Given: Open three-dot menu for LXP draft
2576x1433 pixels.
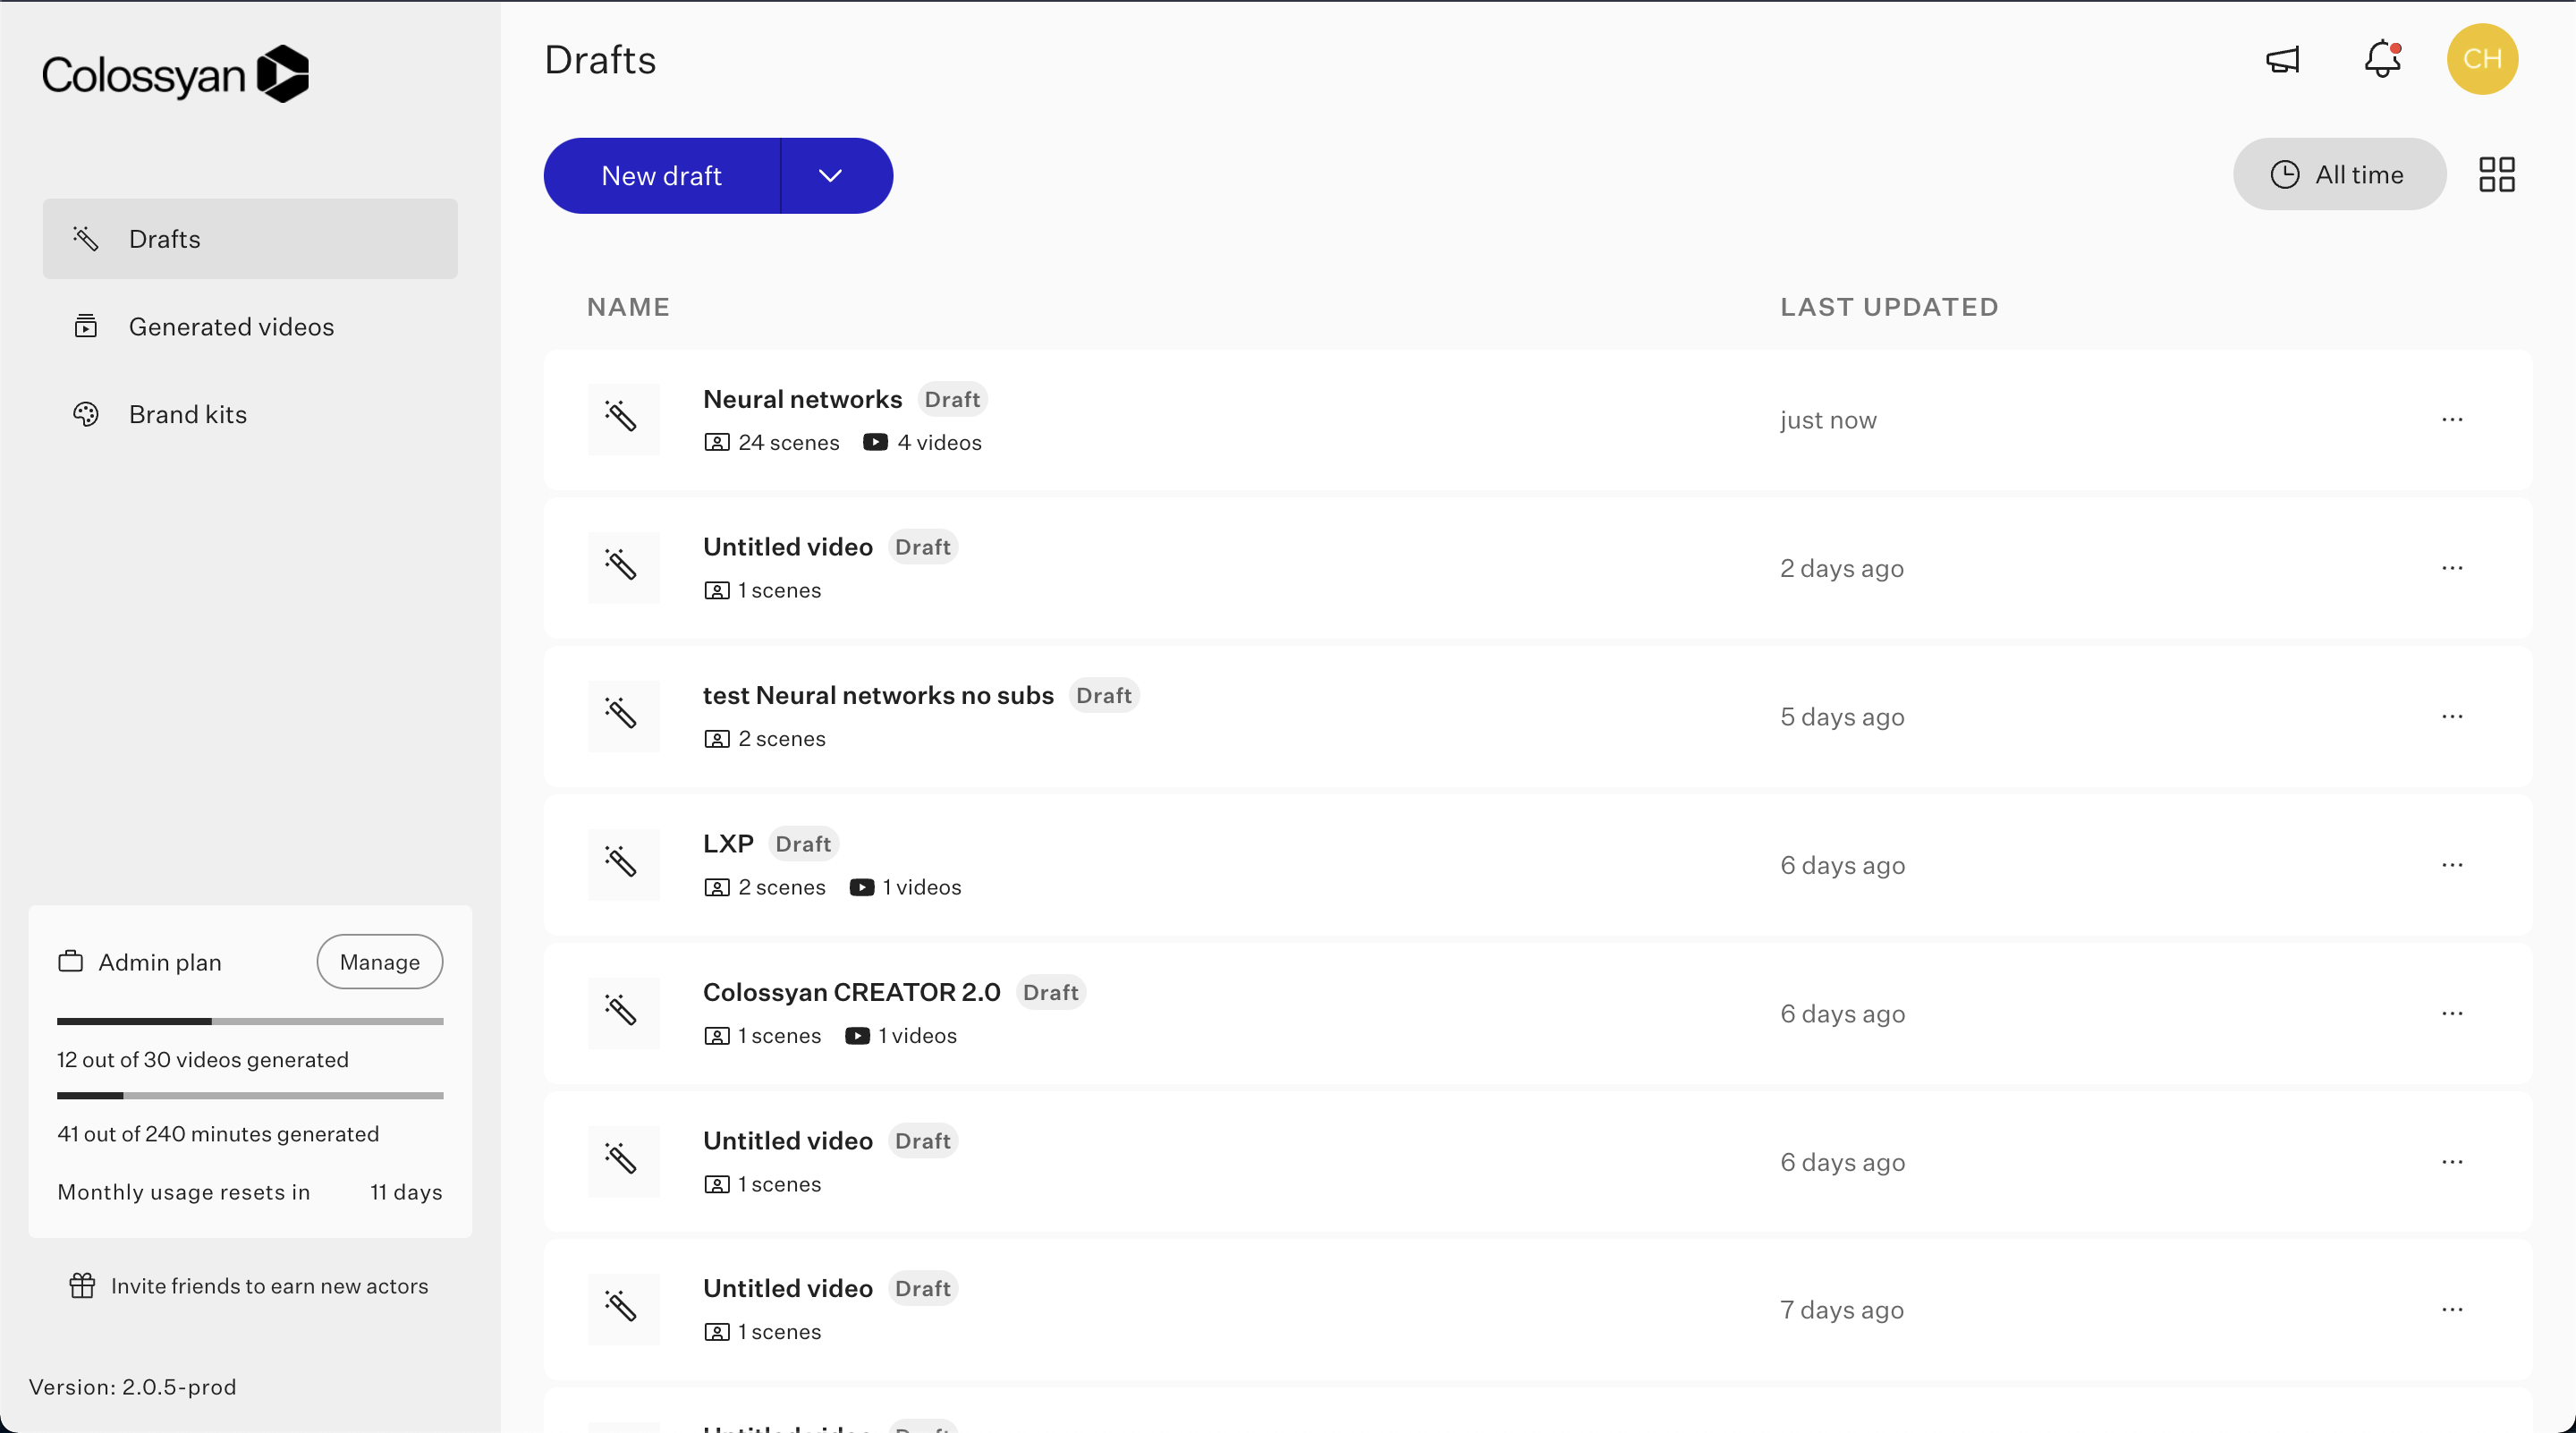Looking at the screenshot, I should tap(2451, 865).
